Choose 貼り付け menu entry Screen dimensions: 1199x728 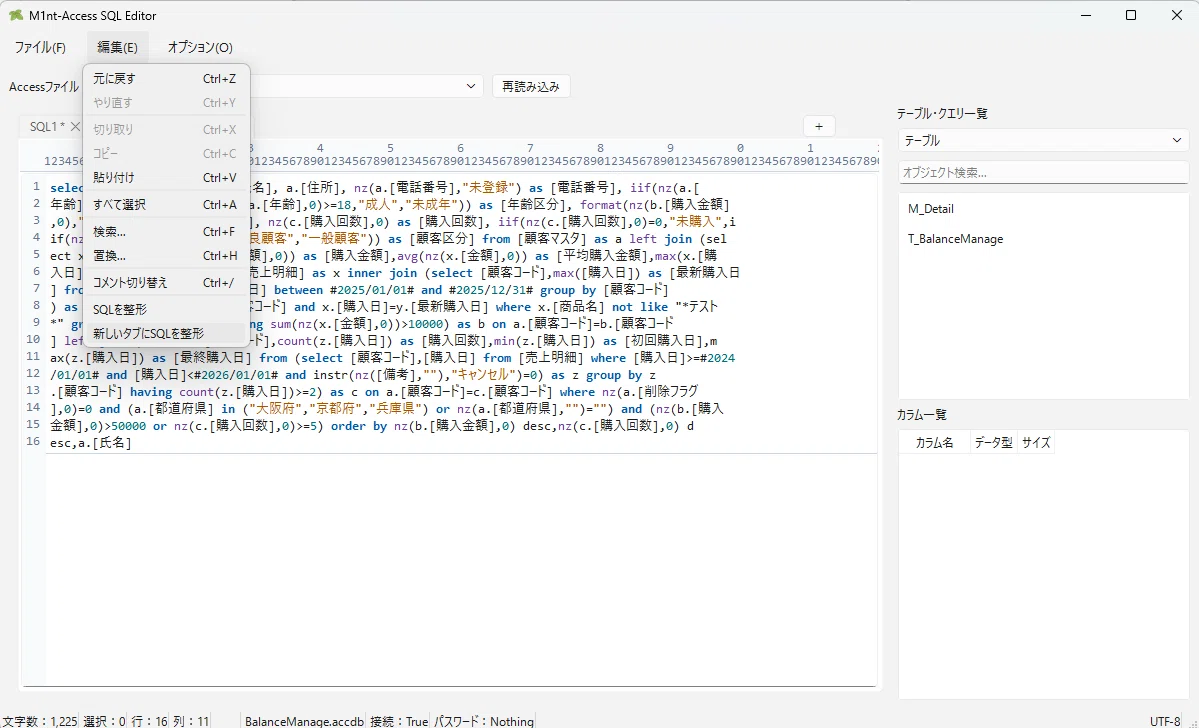[166, 177]
